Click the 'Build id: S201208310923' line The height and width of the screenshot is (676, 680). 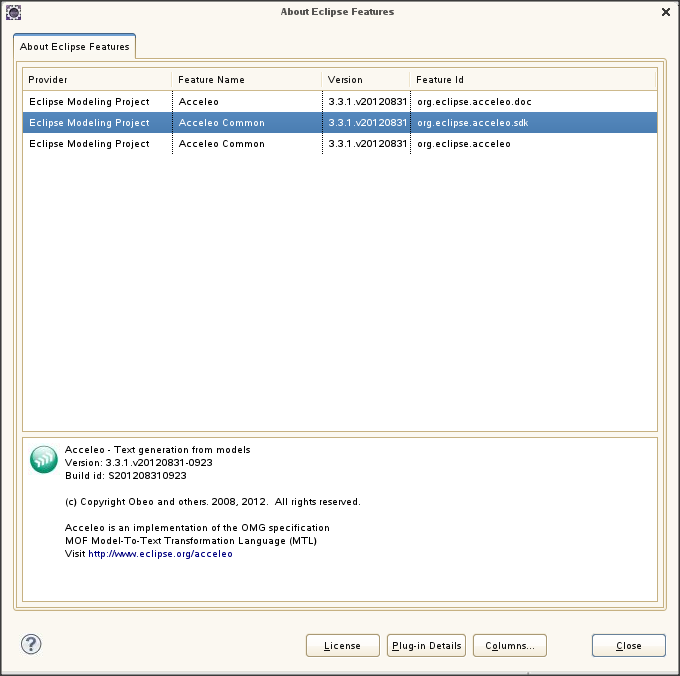click(x=126, y=476)
